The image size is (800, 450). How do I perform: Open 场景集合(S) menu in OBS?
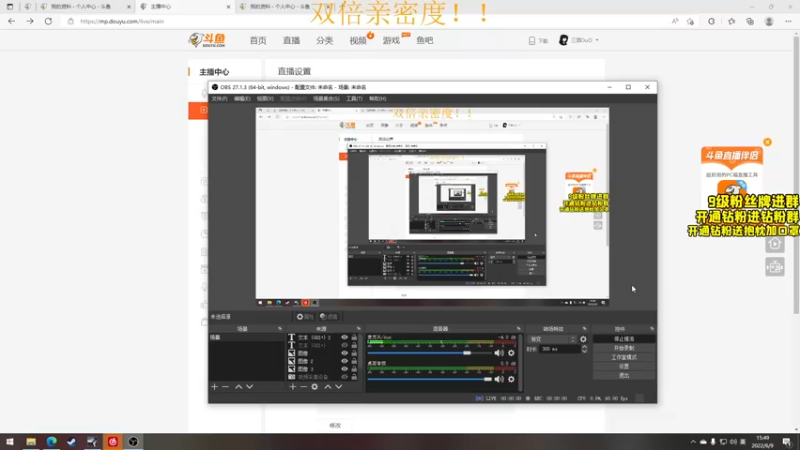coord(326,98)
